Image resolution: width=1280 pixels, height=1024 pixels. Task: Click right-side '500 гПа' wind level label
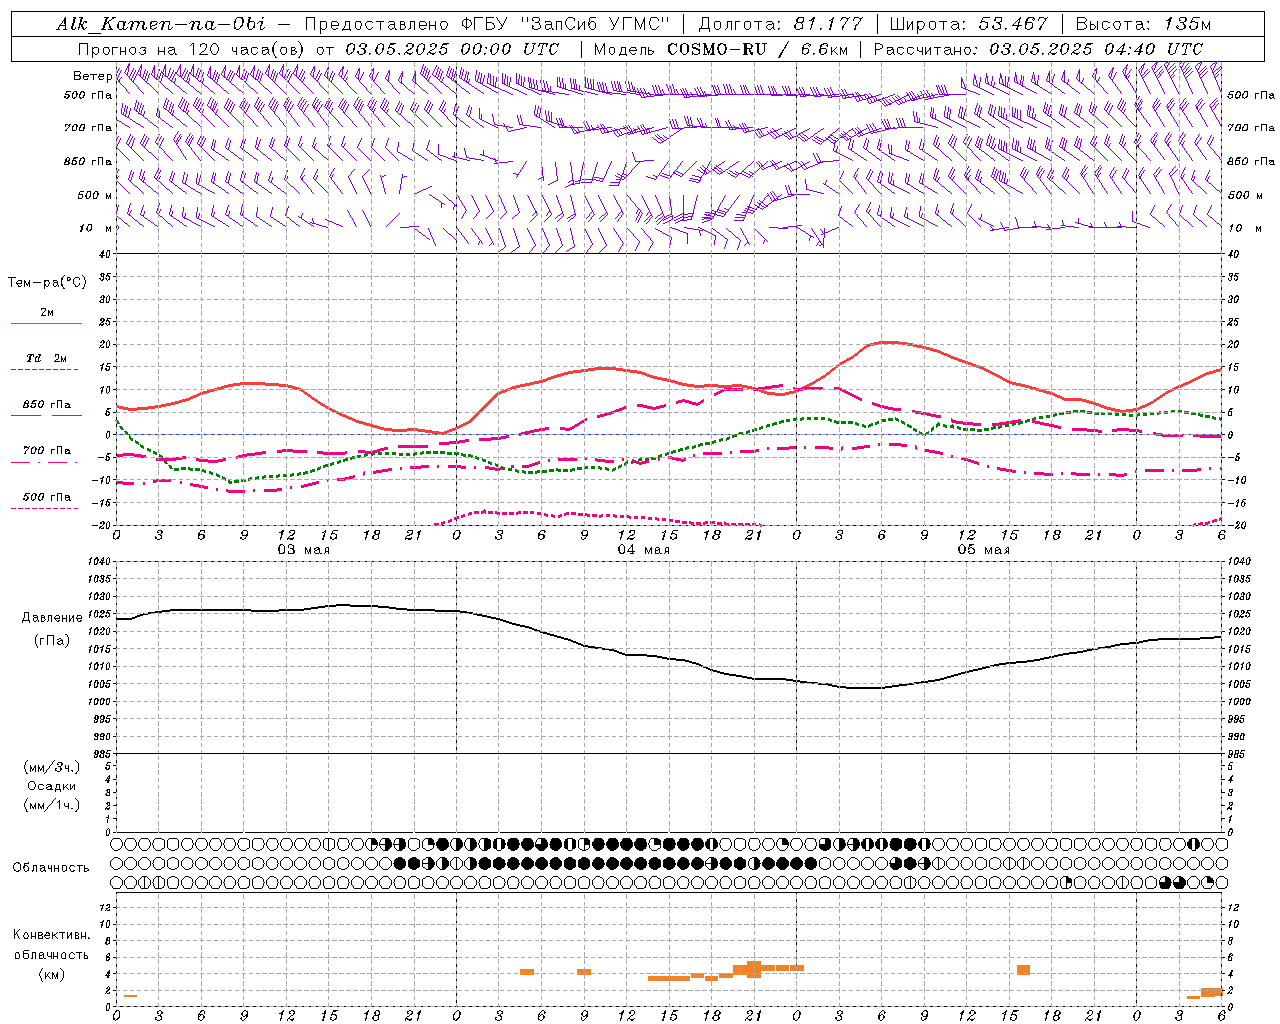(1251, 96)
